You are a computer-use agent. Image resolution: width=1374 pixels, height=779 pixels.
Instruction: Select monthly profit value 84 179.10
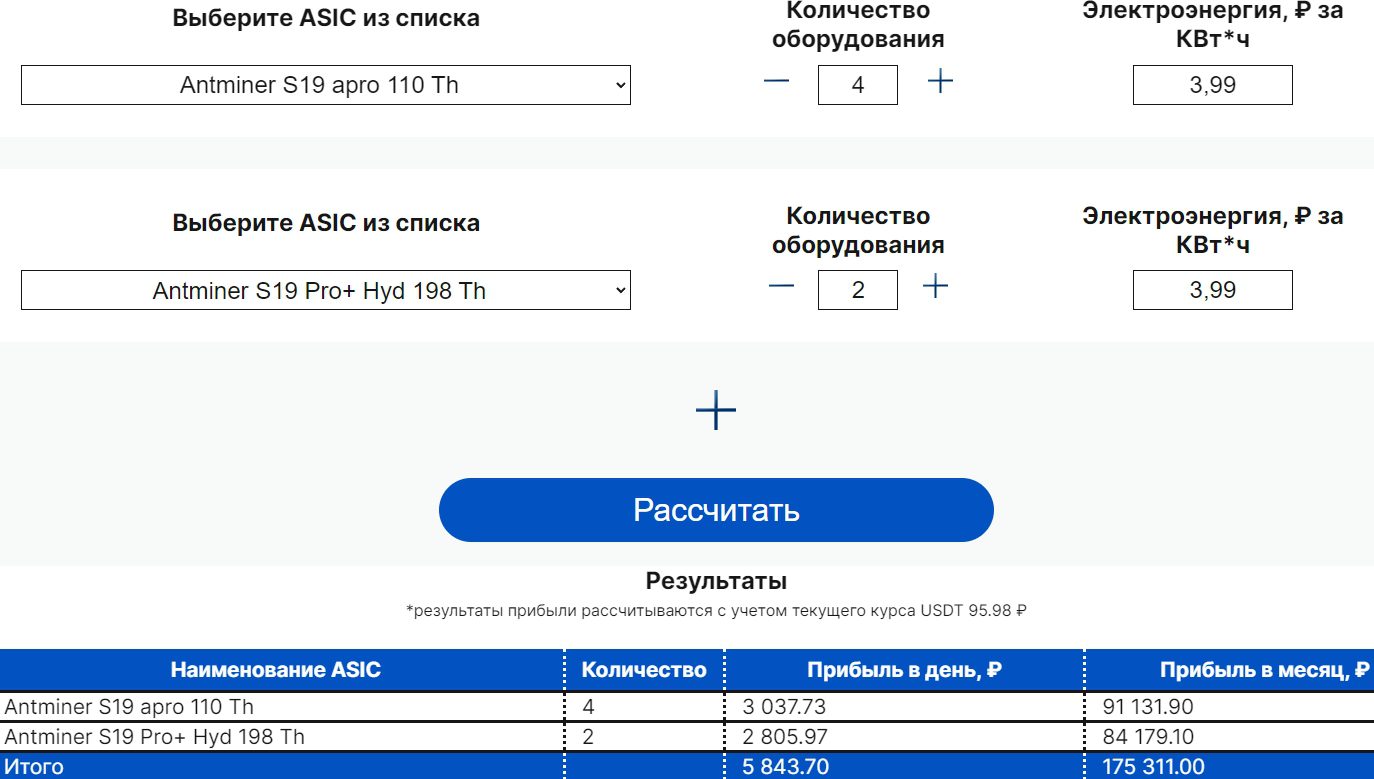tap(1148, 737)
